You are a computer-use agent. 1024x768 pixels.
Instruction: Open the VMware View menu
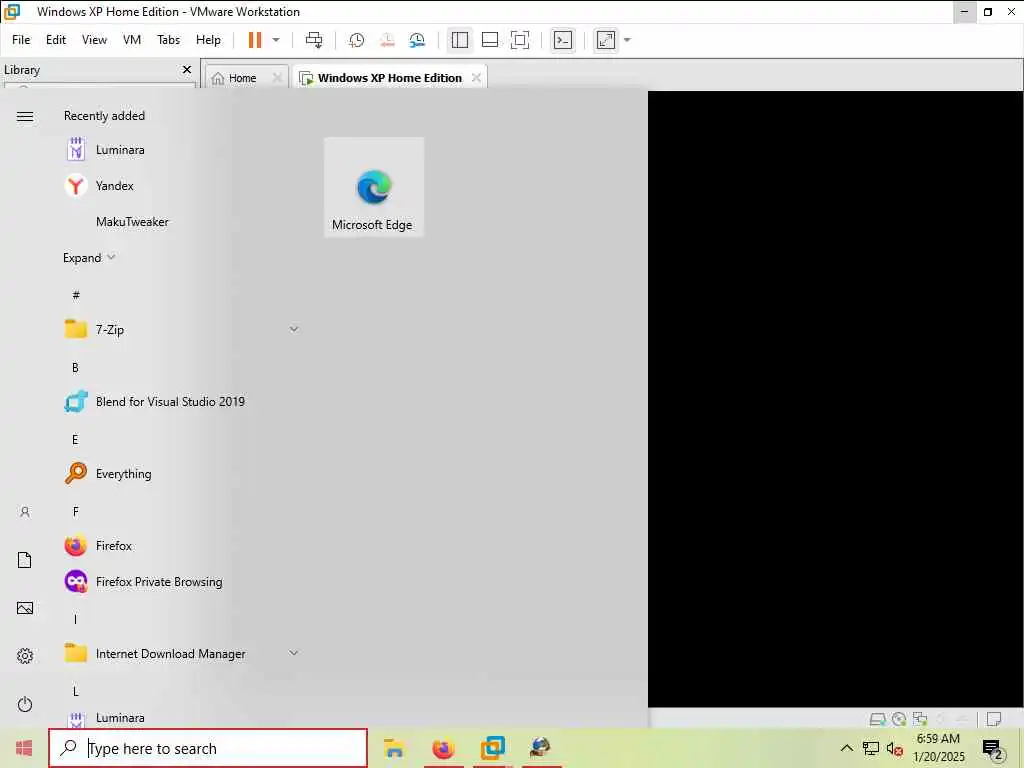(x=94, y=40)
